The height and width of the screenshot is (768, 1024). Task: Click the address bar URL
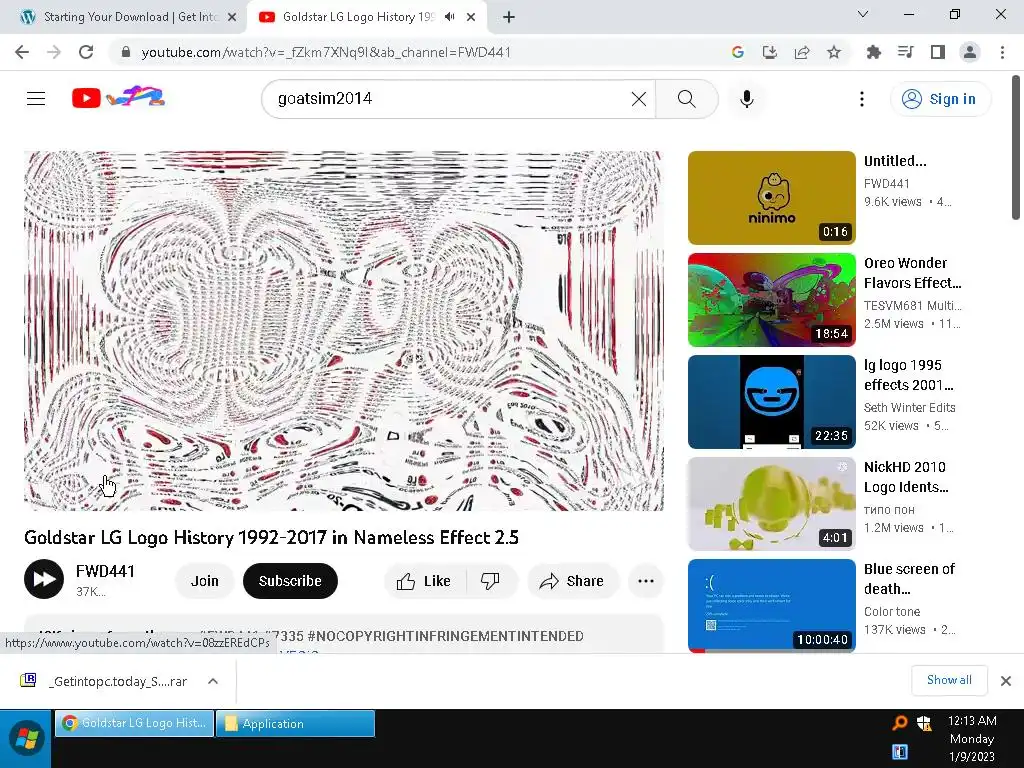(326, 52)
